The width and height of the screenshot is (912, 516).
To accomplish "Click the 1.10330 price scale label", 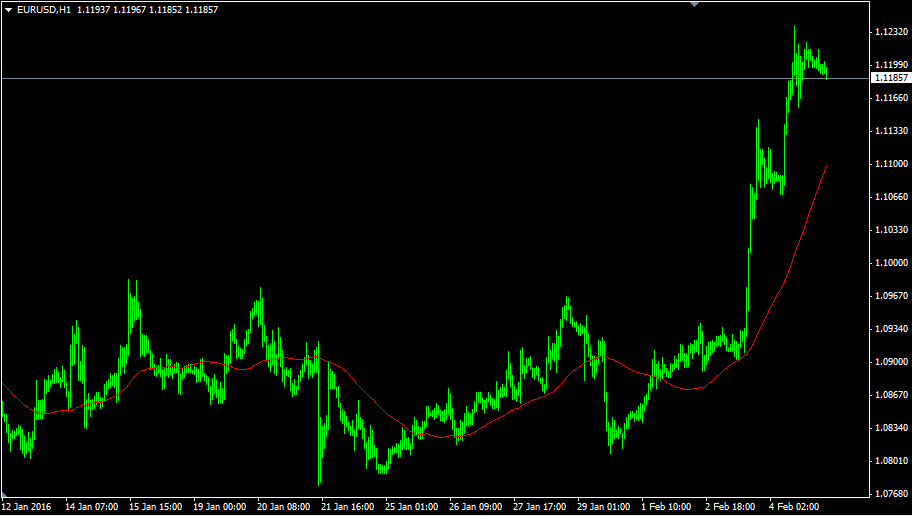I will pyautogui.click(x=891, y=230).
